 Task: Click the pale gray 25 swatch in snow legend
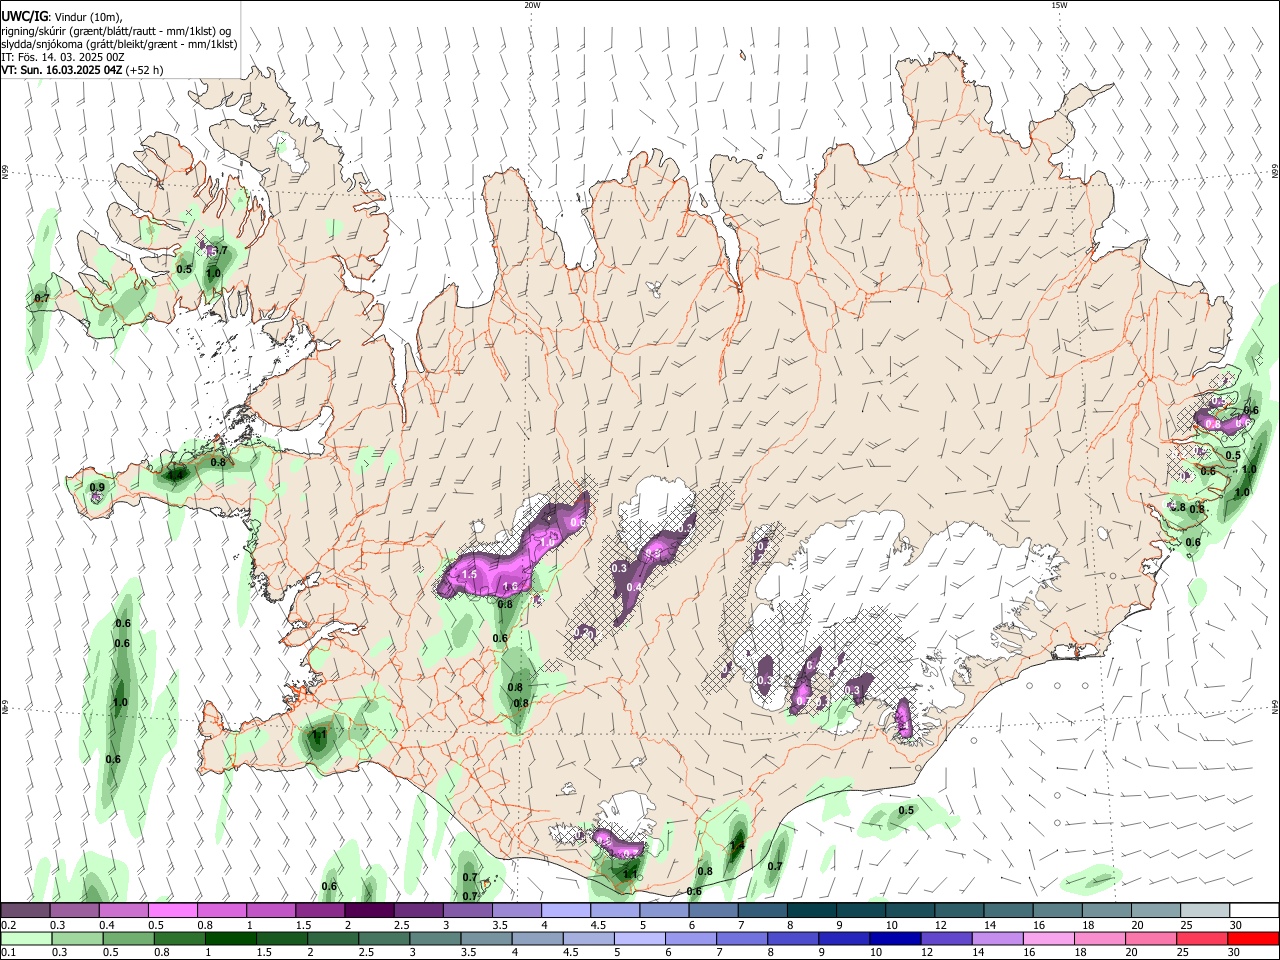pos(1206,910)
